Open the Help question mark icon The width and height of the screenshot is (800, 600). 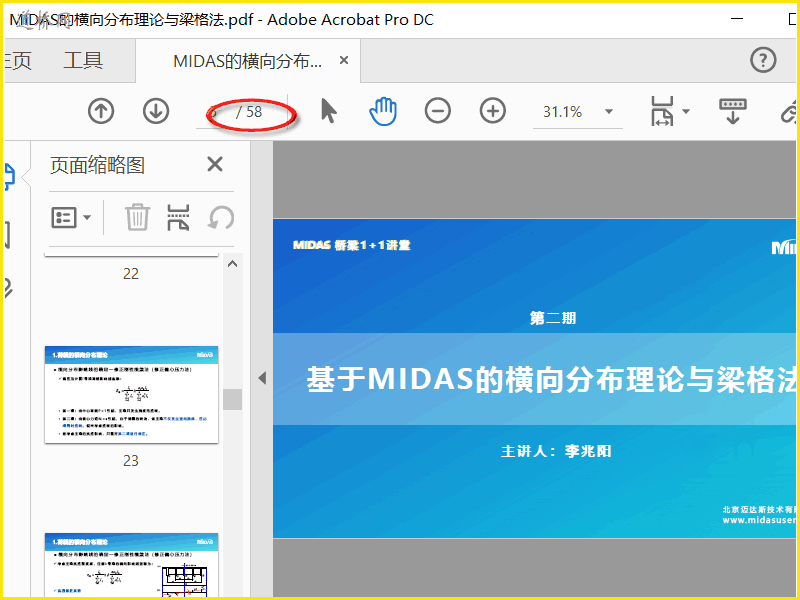pyautogui.click(x=763, y=60)
